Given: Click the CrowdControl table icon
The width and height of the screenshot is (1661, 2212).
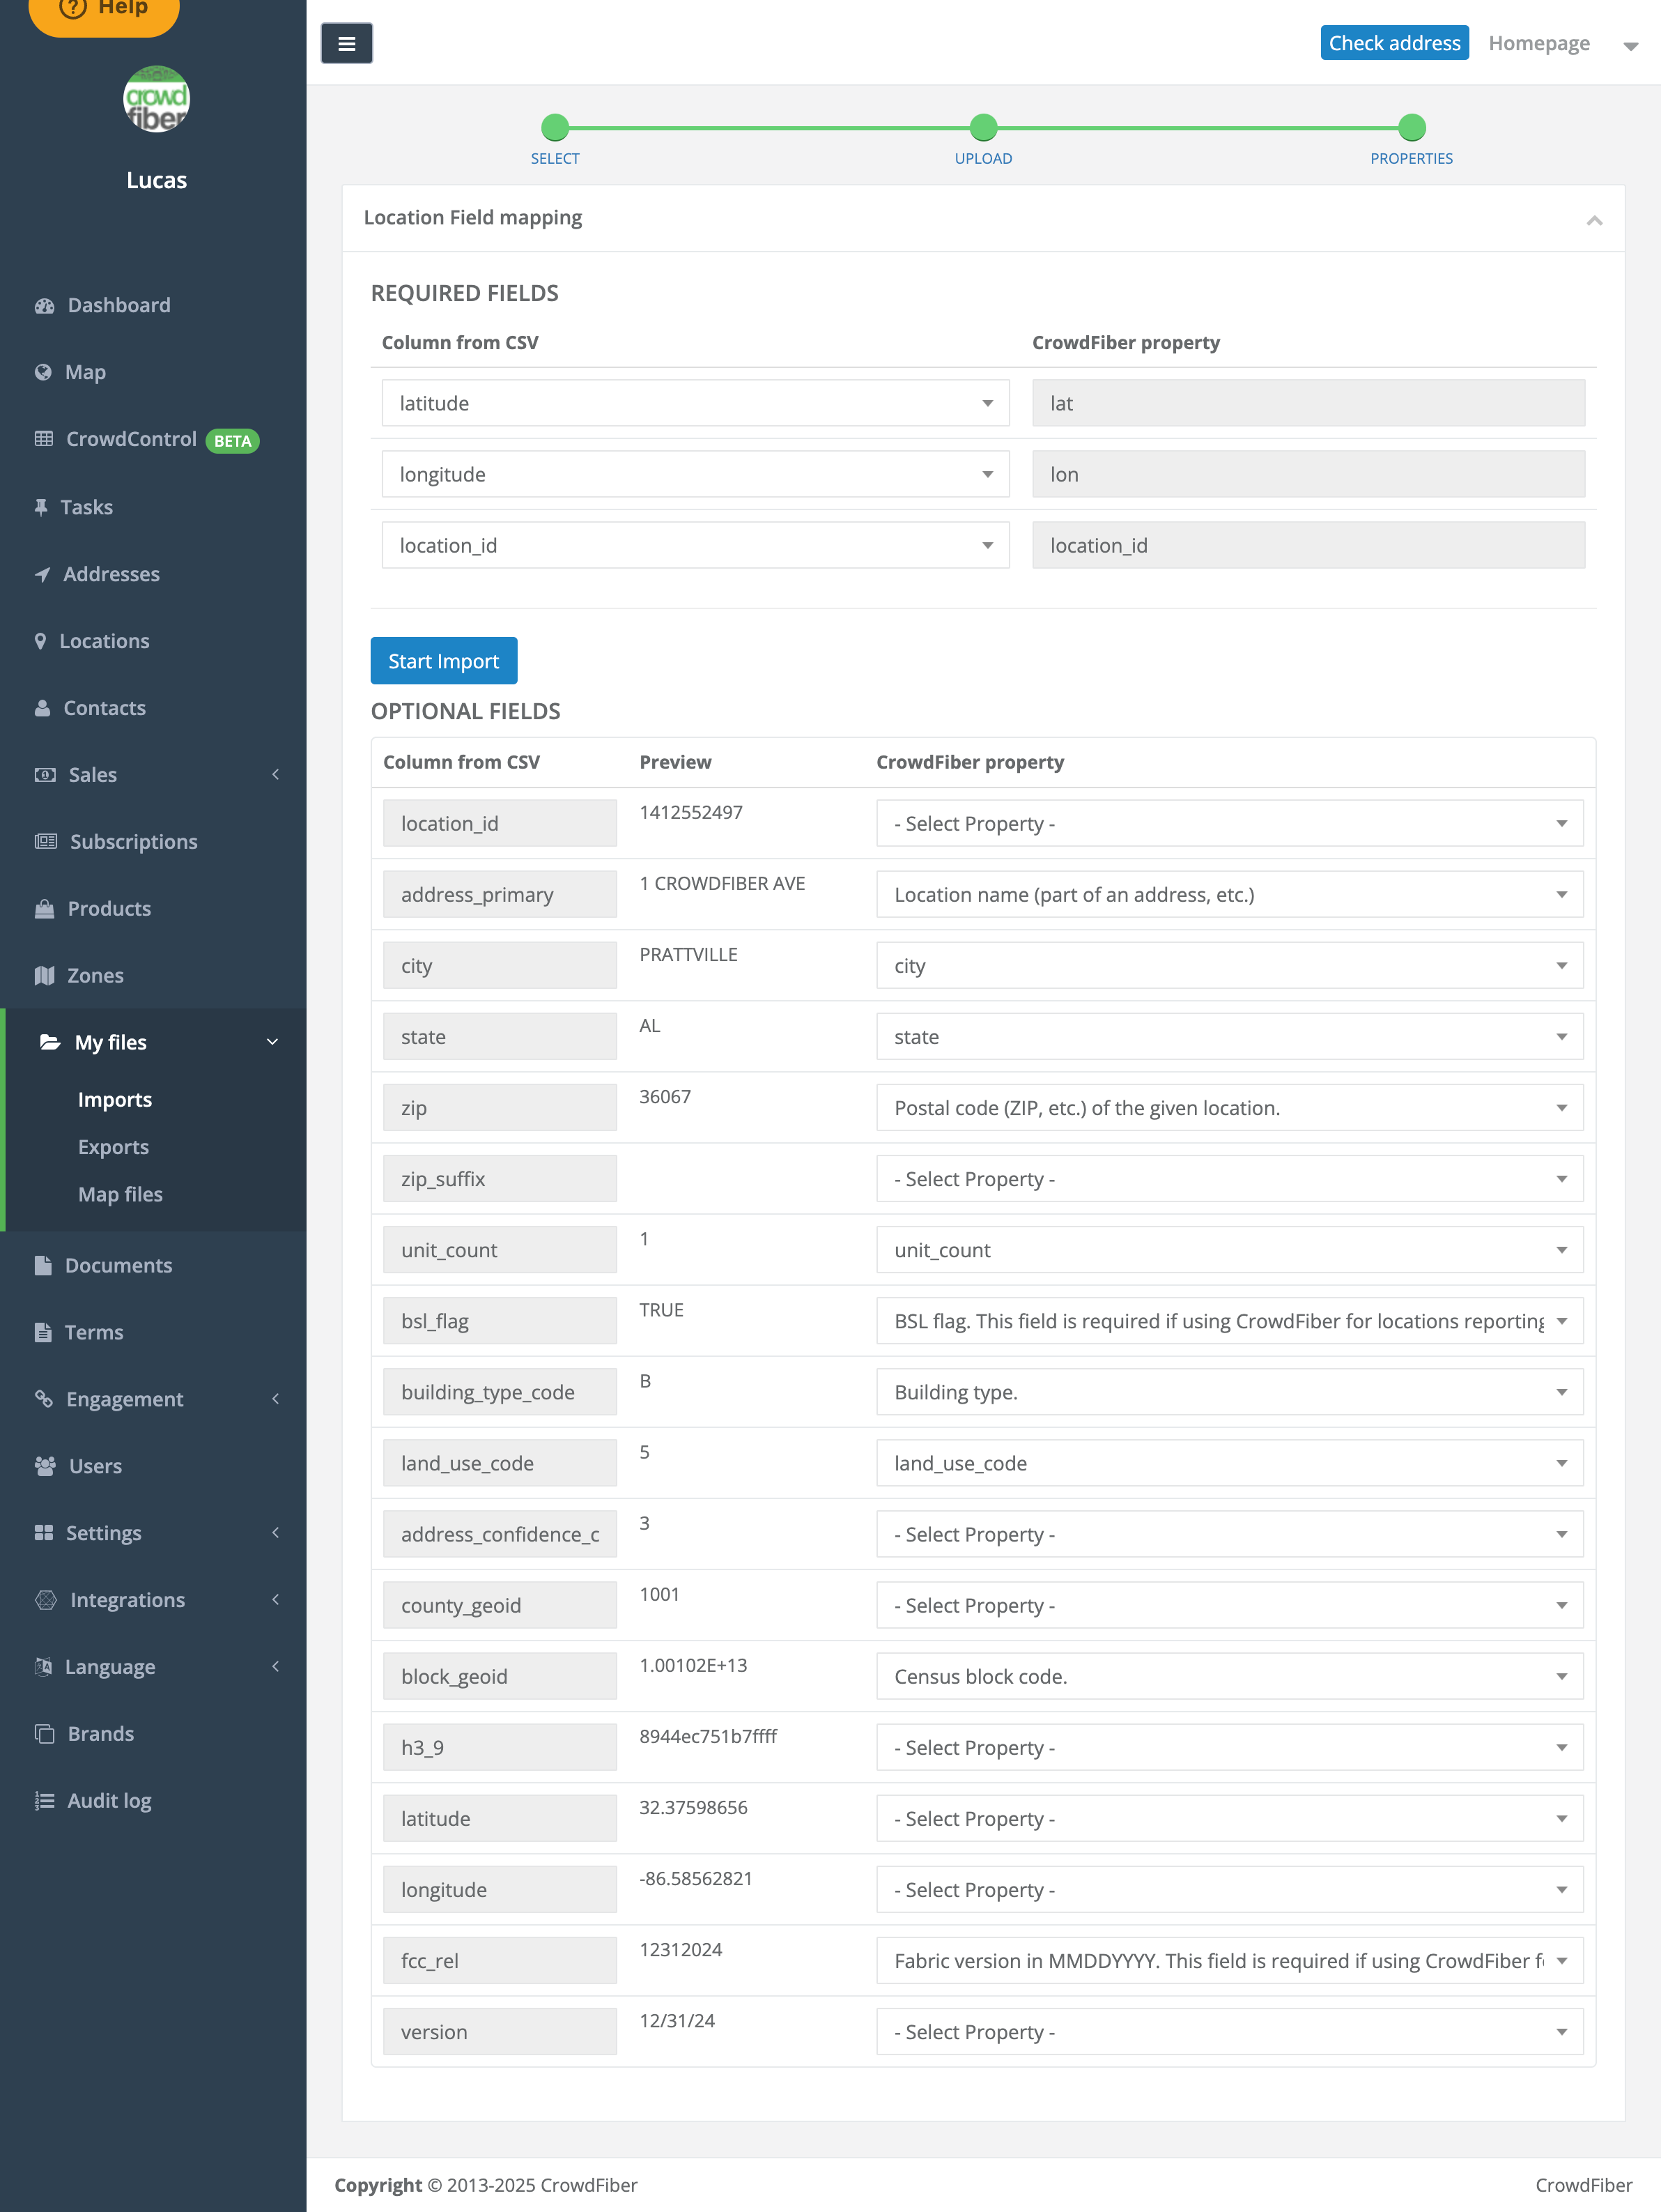Looking at the screenshot, I should tap(45, 439).
